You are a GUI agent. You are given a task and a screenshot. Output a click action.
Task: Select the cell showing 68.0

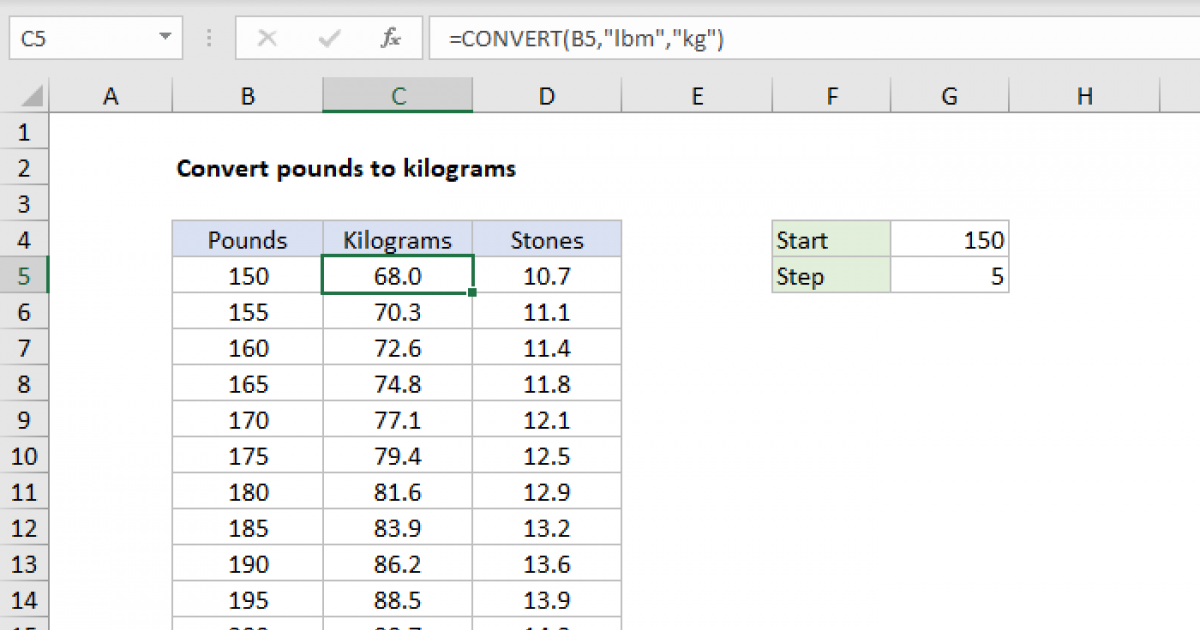397,275
